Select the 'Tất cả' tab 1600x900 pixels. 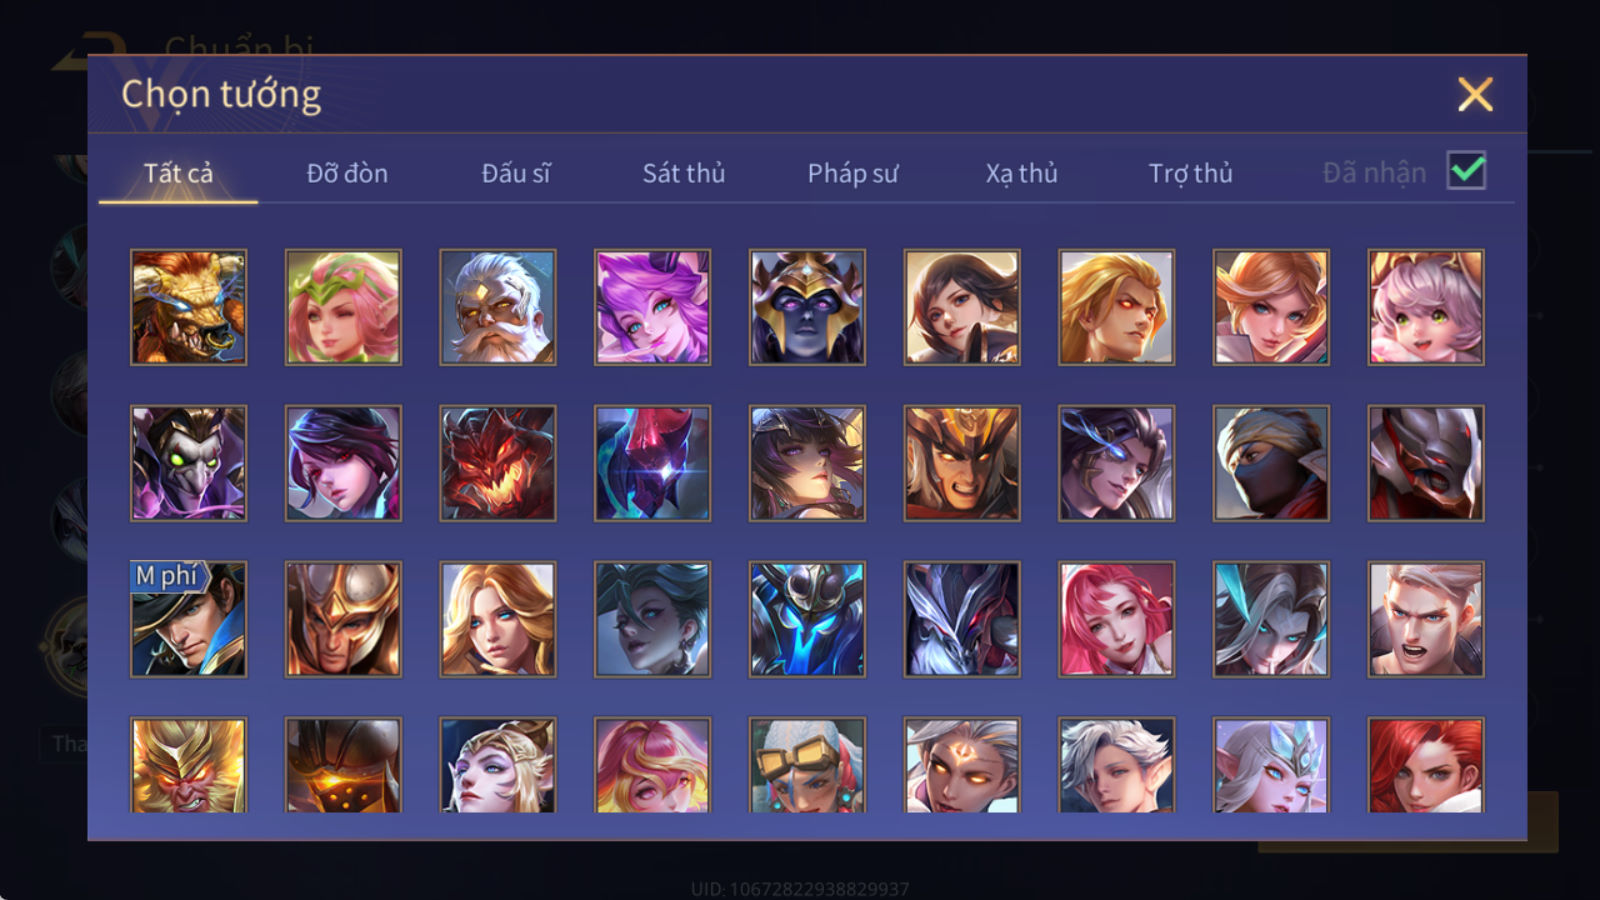click(178, 173)
